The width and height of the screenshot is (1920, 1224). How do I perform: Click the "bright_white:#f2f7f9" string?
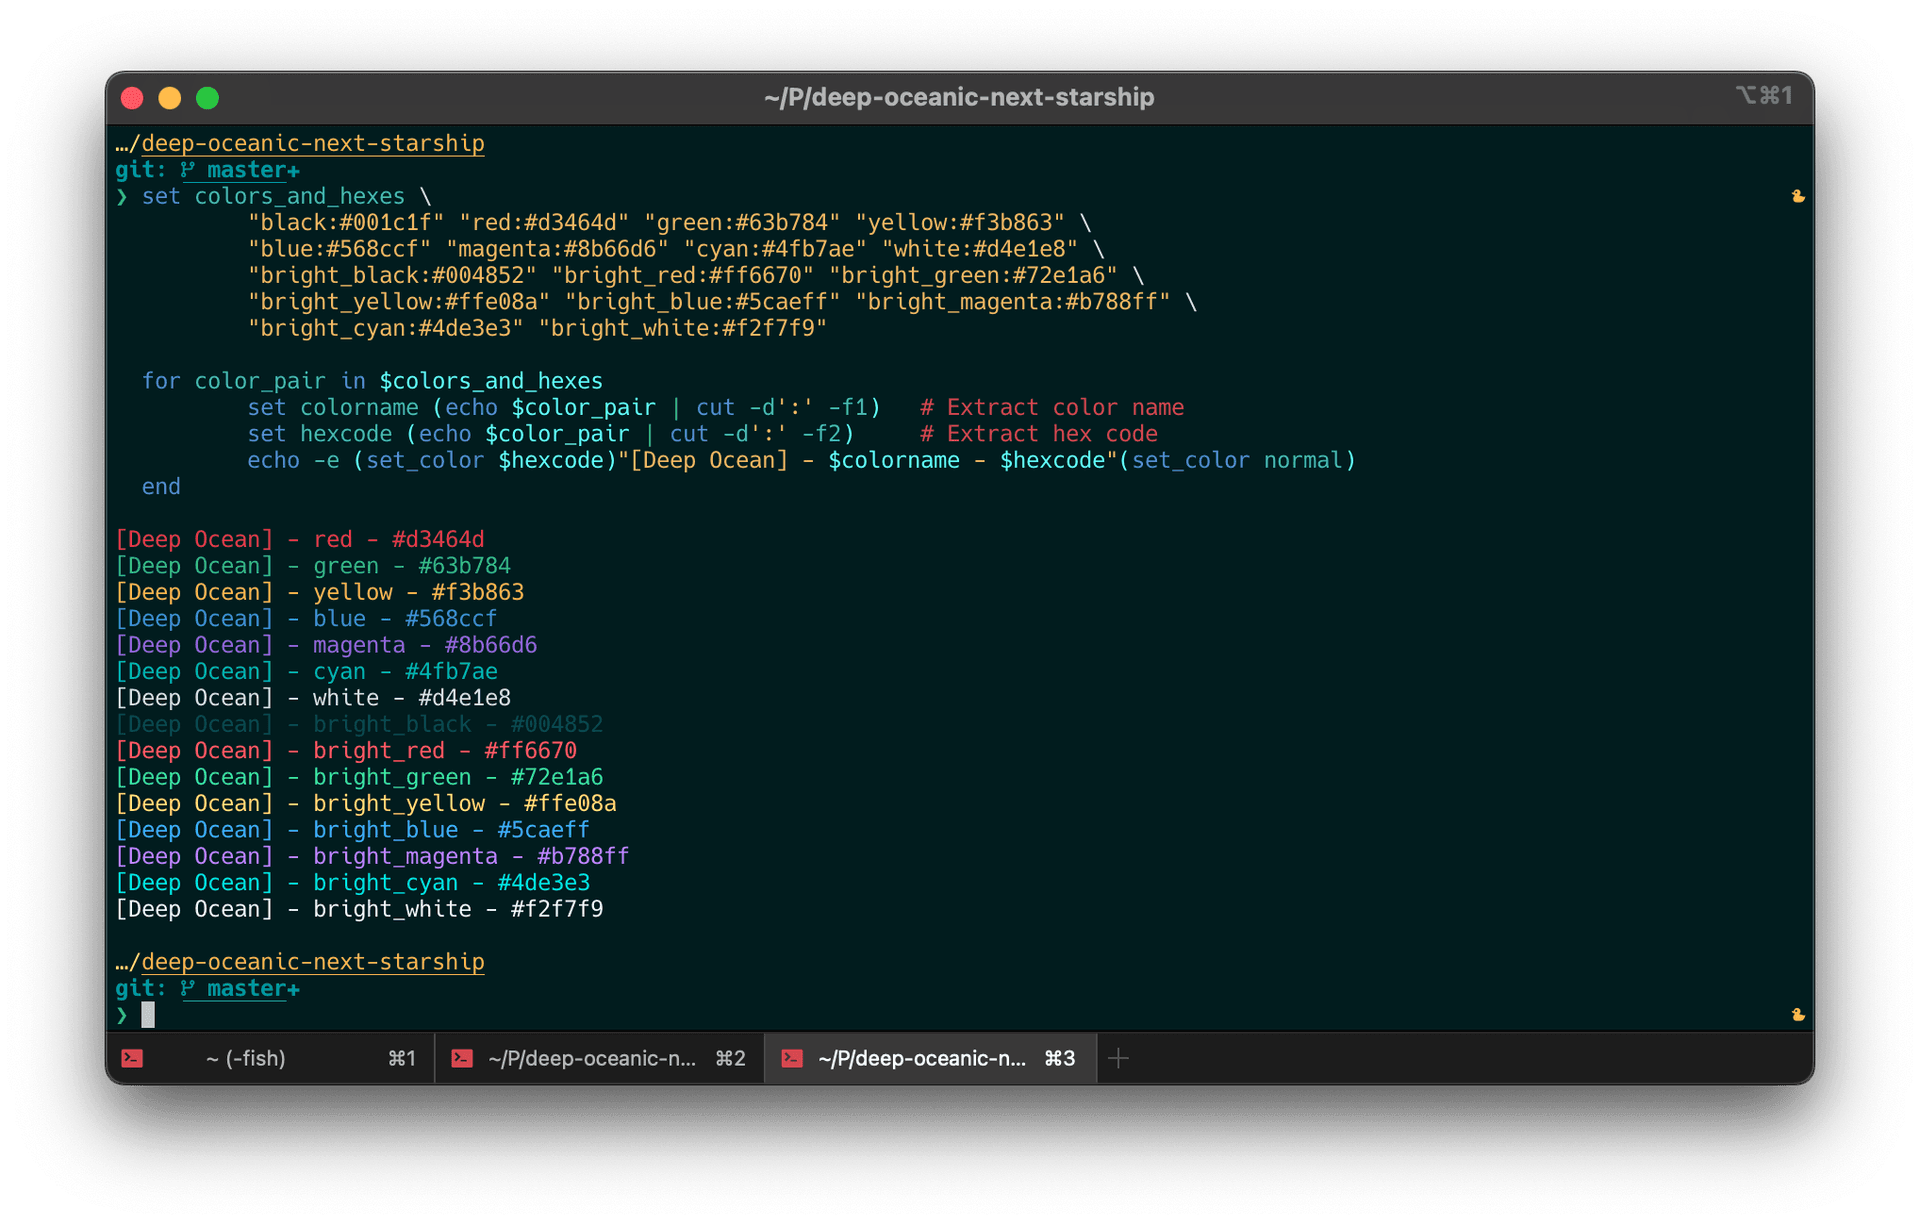click(683, 328)
